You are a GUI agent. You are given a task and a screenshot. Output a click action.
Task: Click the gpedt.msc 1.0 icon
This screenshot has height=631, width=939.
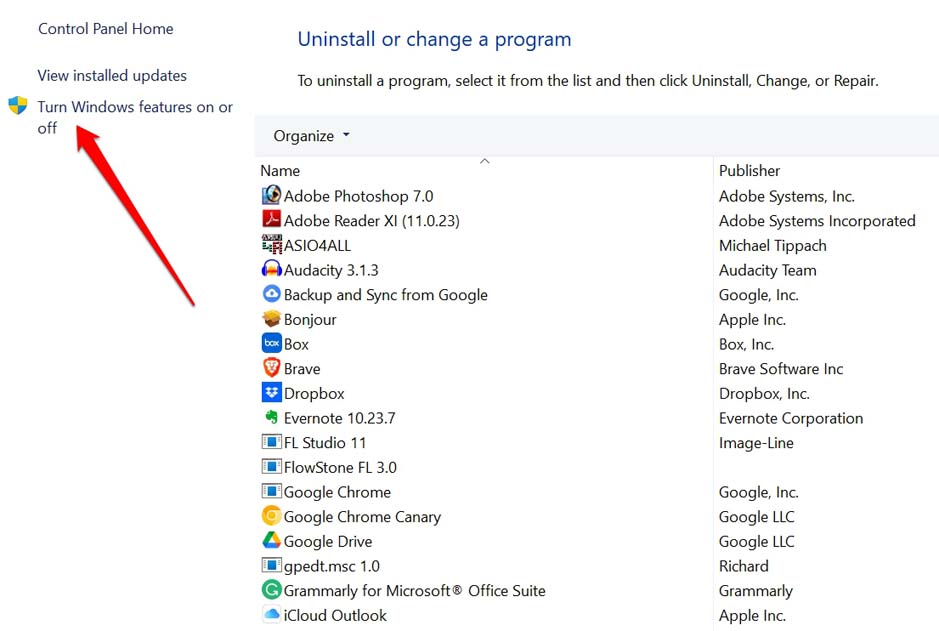(271, 565)
